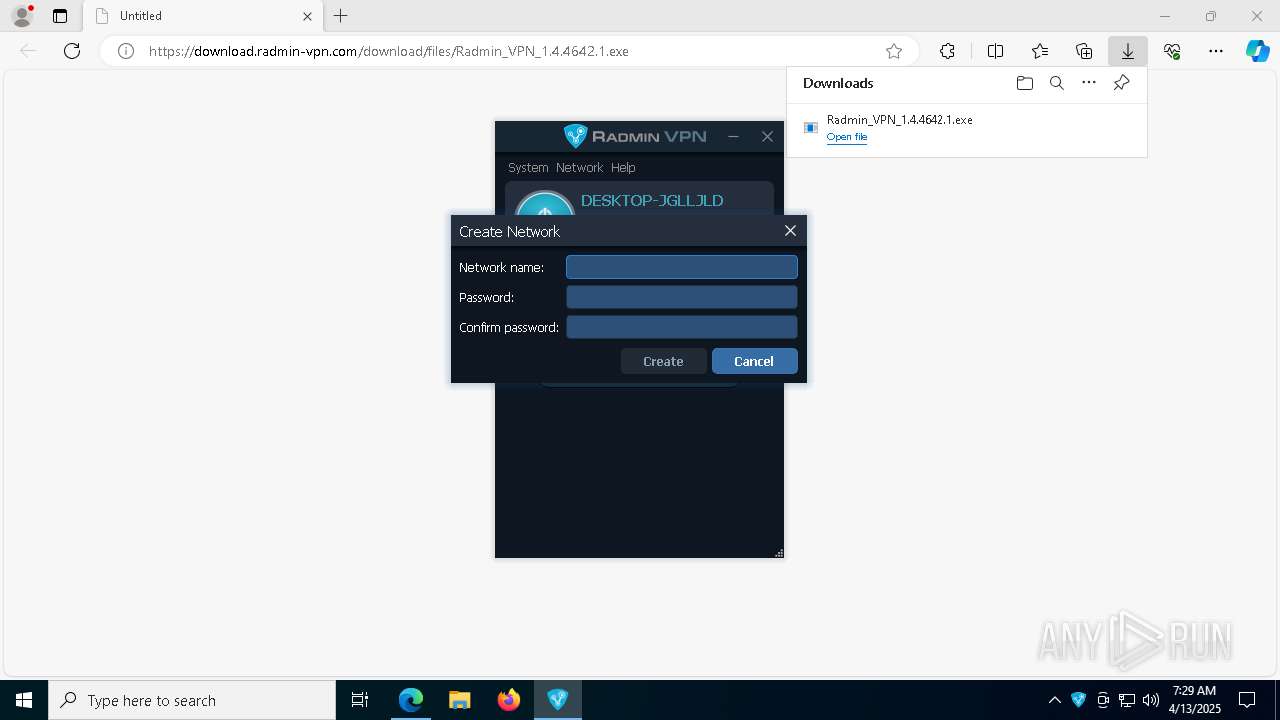Click the address bar URL
1280x720 pixels.
pos(389,51)
